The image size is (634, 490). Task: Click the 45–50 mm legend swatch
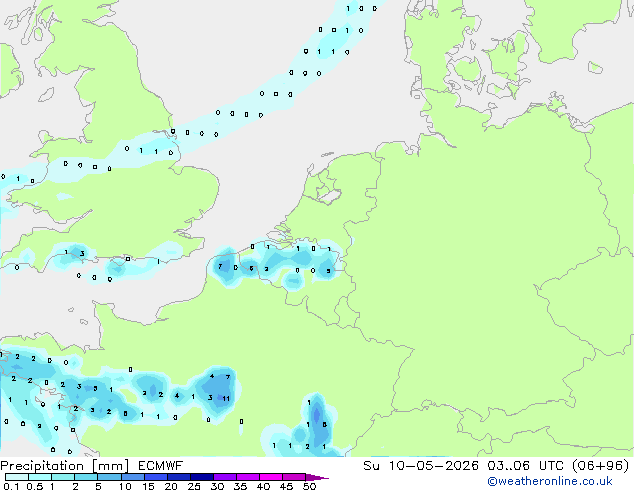[x=294, y=477]
